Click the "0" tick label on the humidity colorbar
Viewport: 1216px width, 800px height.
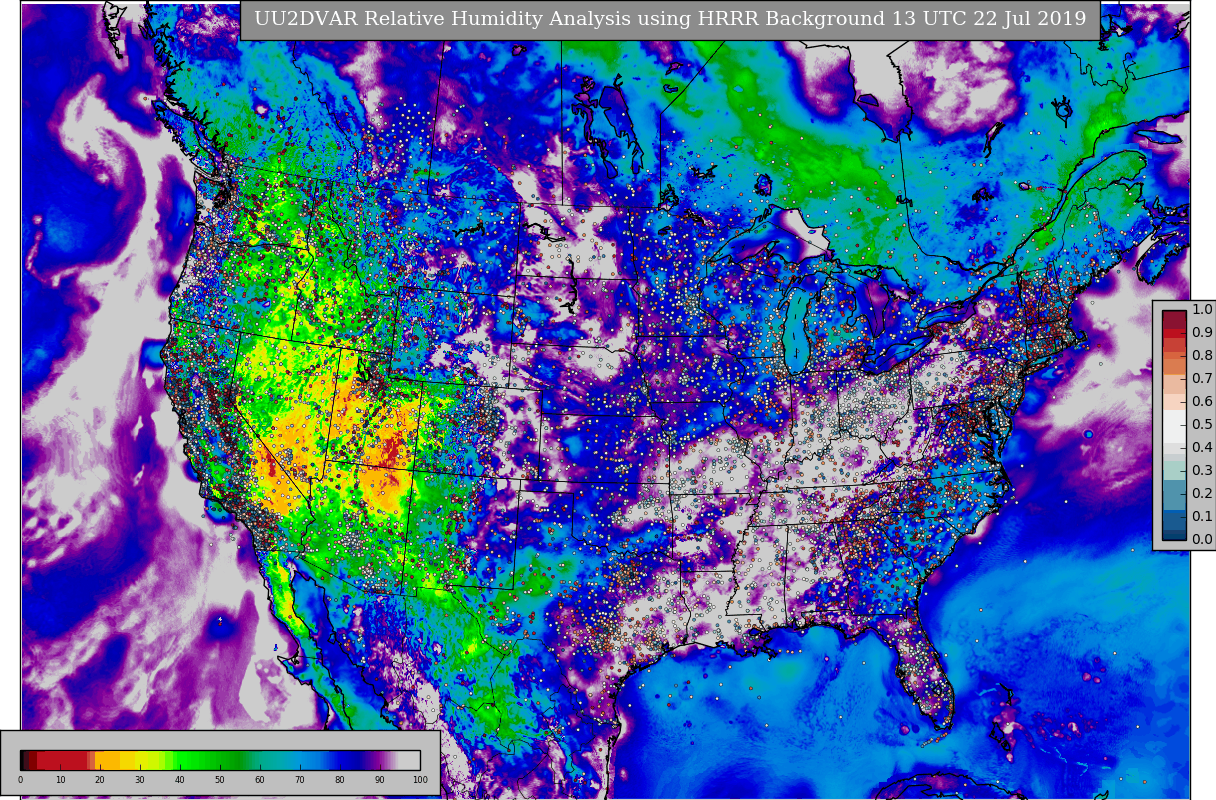[20, 780]
